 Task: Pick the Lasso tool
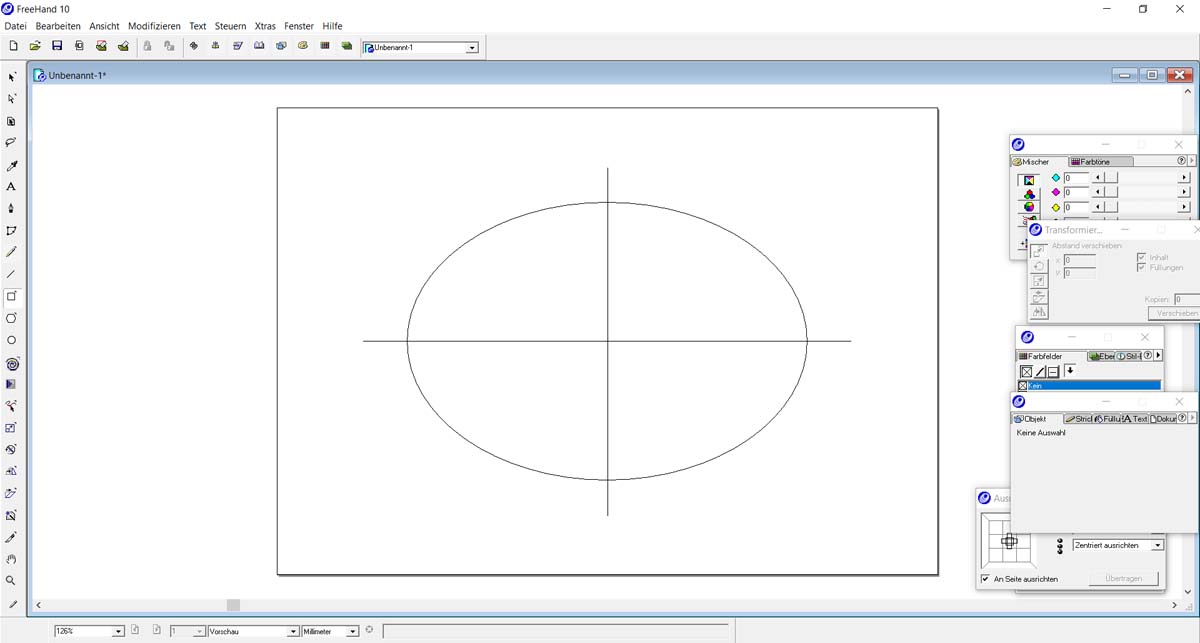(x=11, y=143)
